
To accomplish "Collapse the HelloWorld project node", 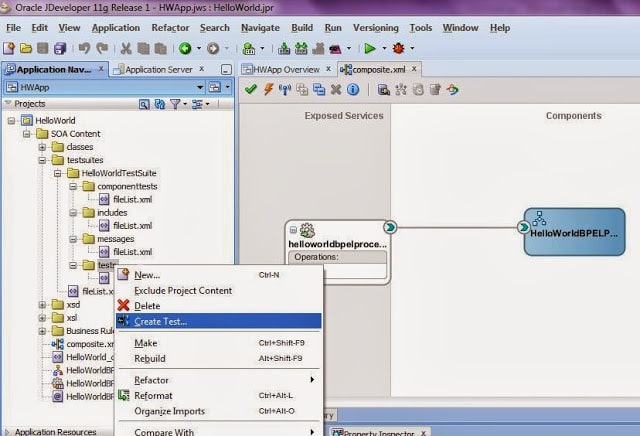I will point(11,120).
